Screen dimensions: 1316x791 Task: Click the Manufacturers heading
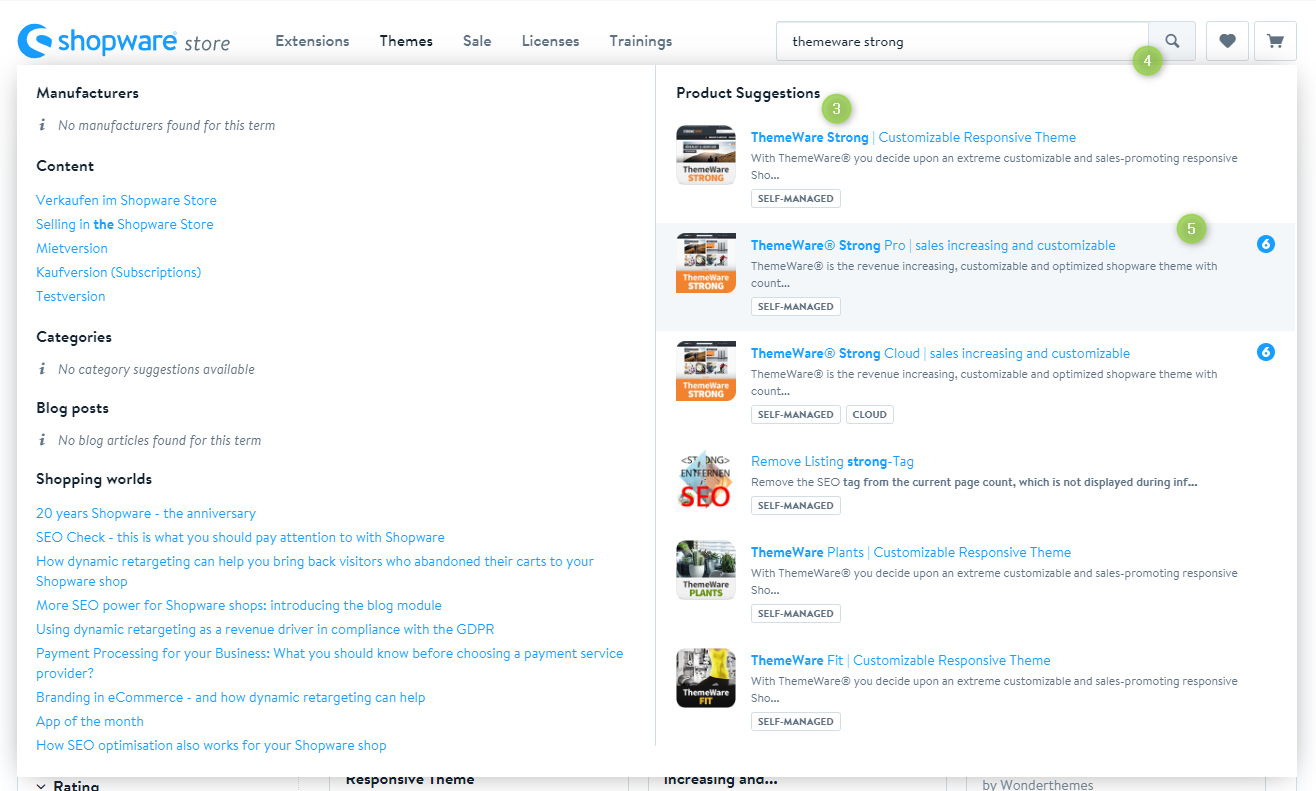[88, 93]
